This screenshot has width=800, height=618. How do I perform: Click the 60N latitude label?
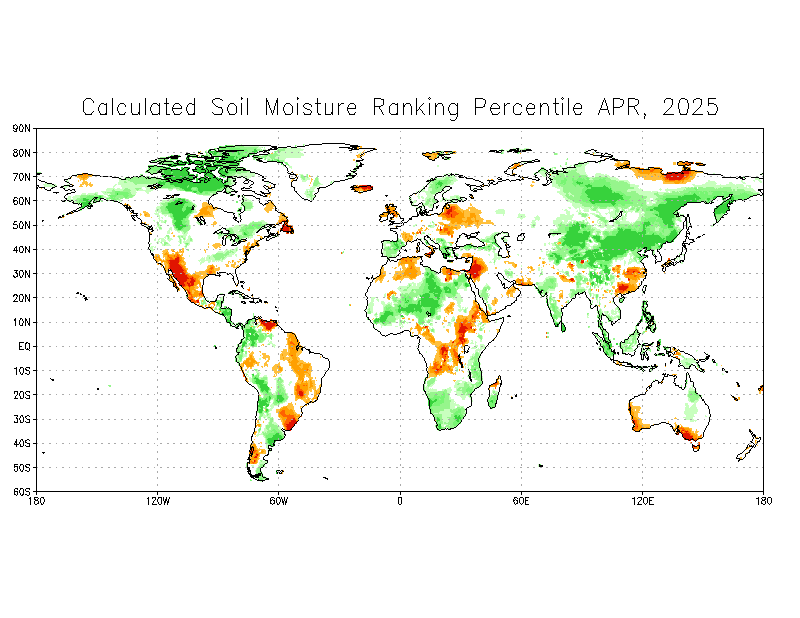(22, 201)
